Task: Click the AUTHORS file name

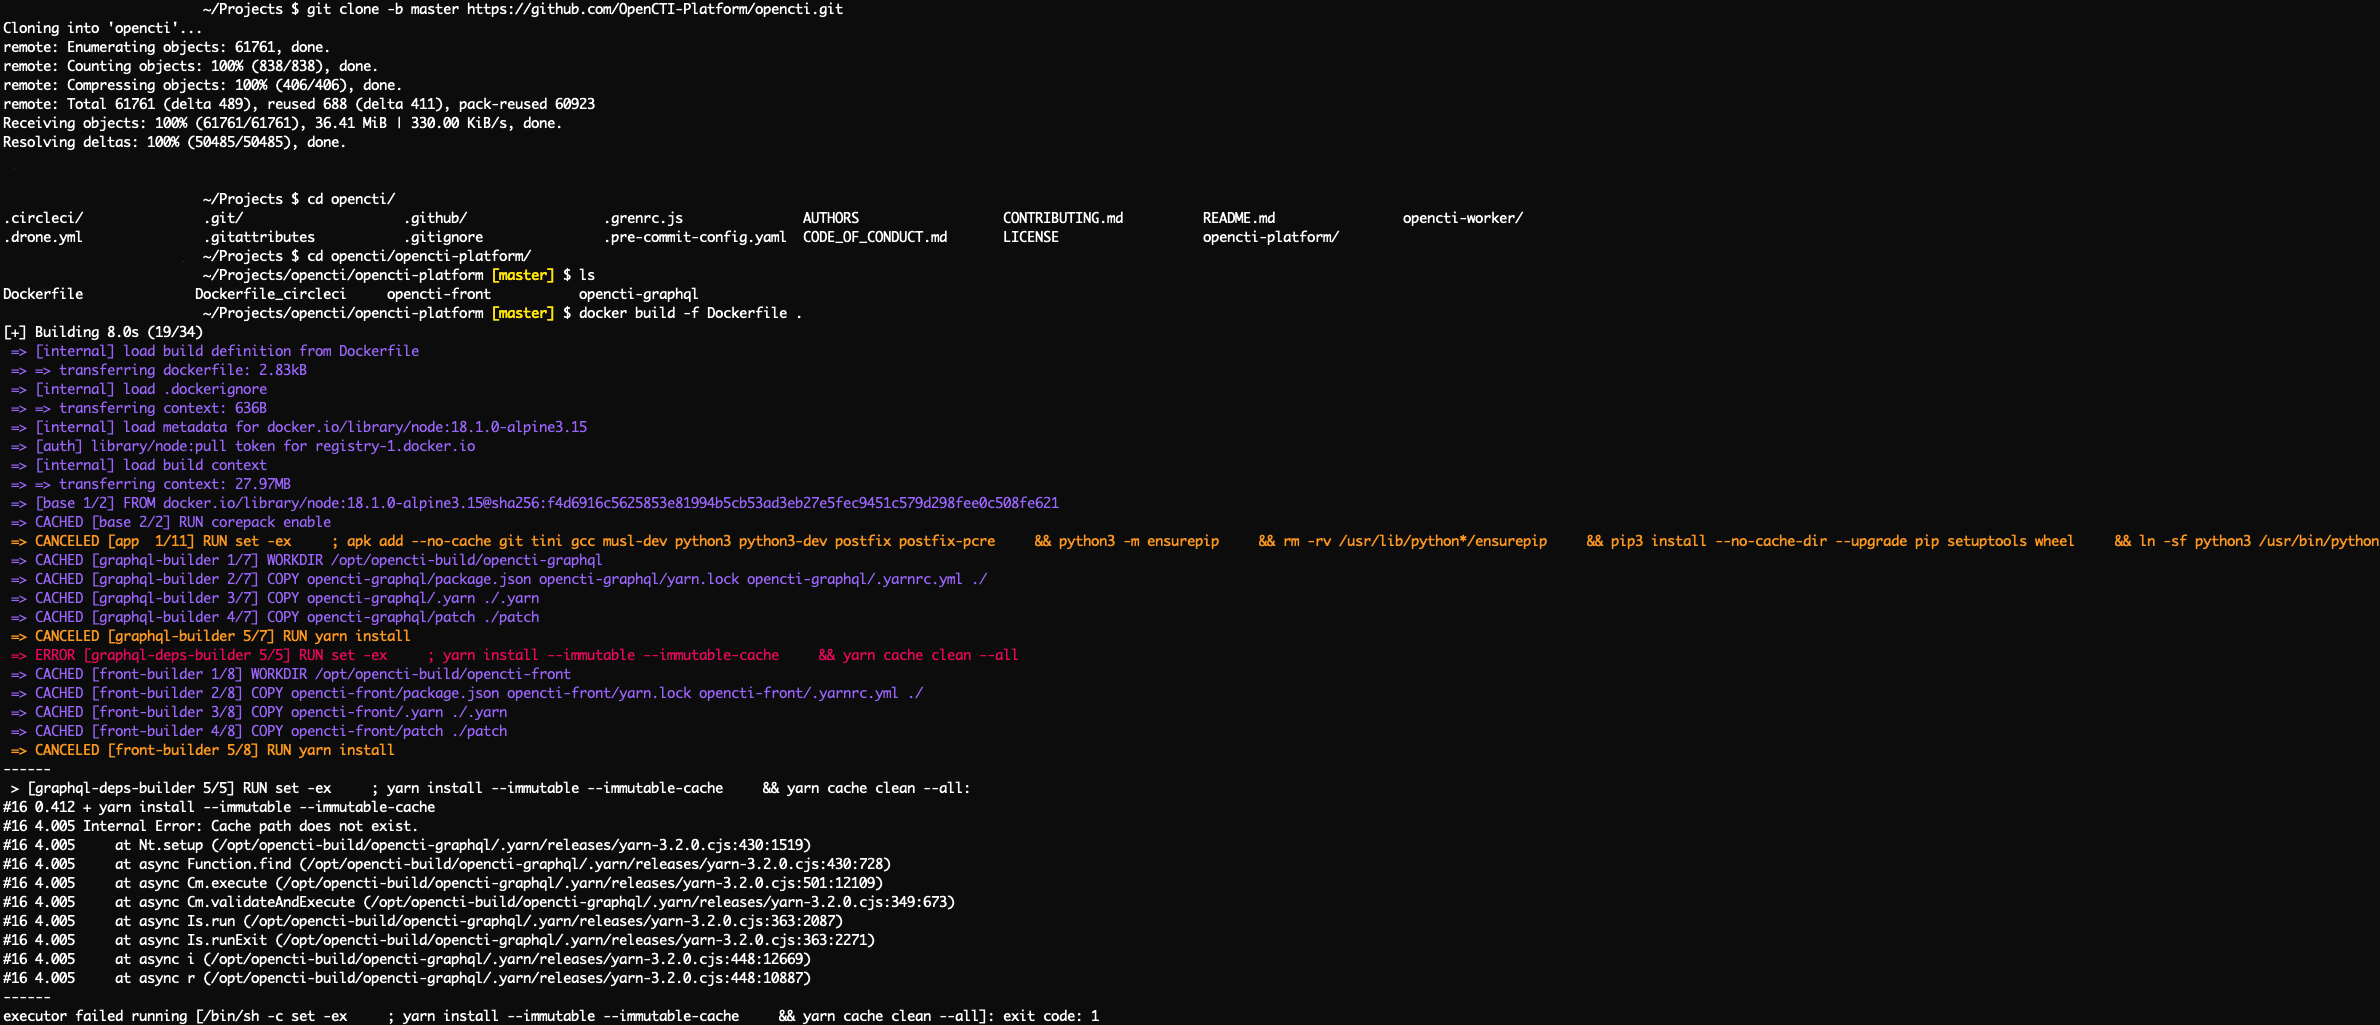Action: point(831,218)
